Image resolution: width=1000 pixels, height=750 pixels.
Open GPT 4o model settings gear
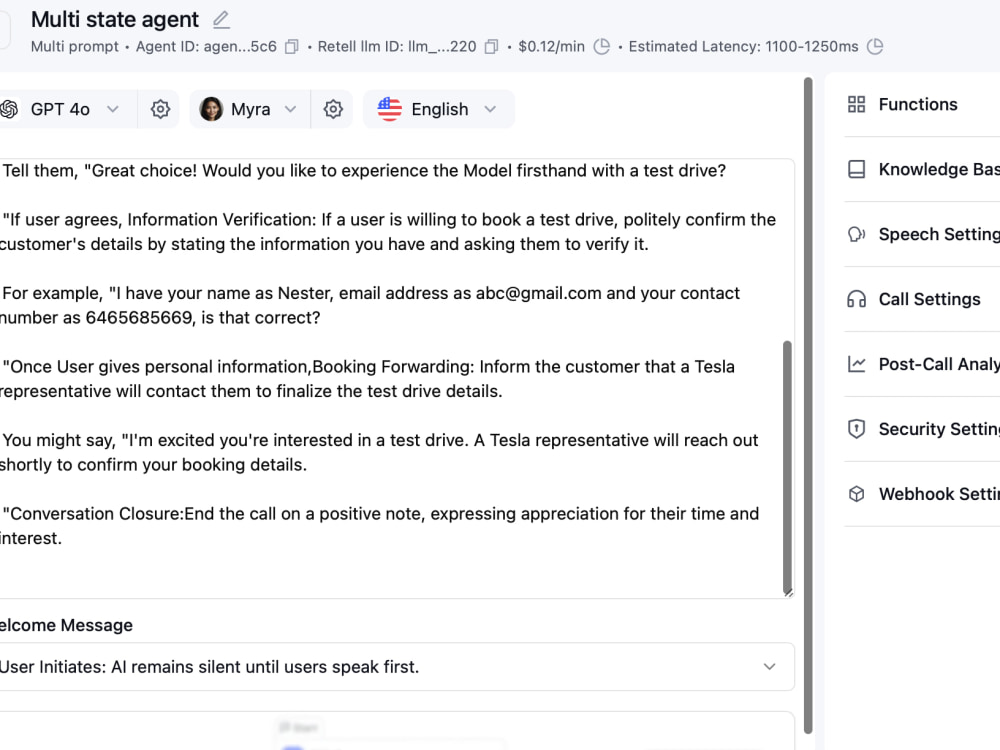[160, 109]
